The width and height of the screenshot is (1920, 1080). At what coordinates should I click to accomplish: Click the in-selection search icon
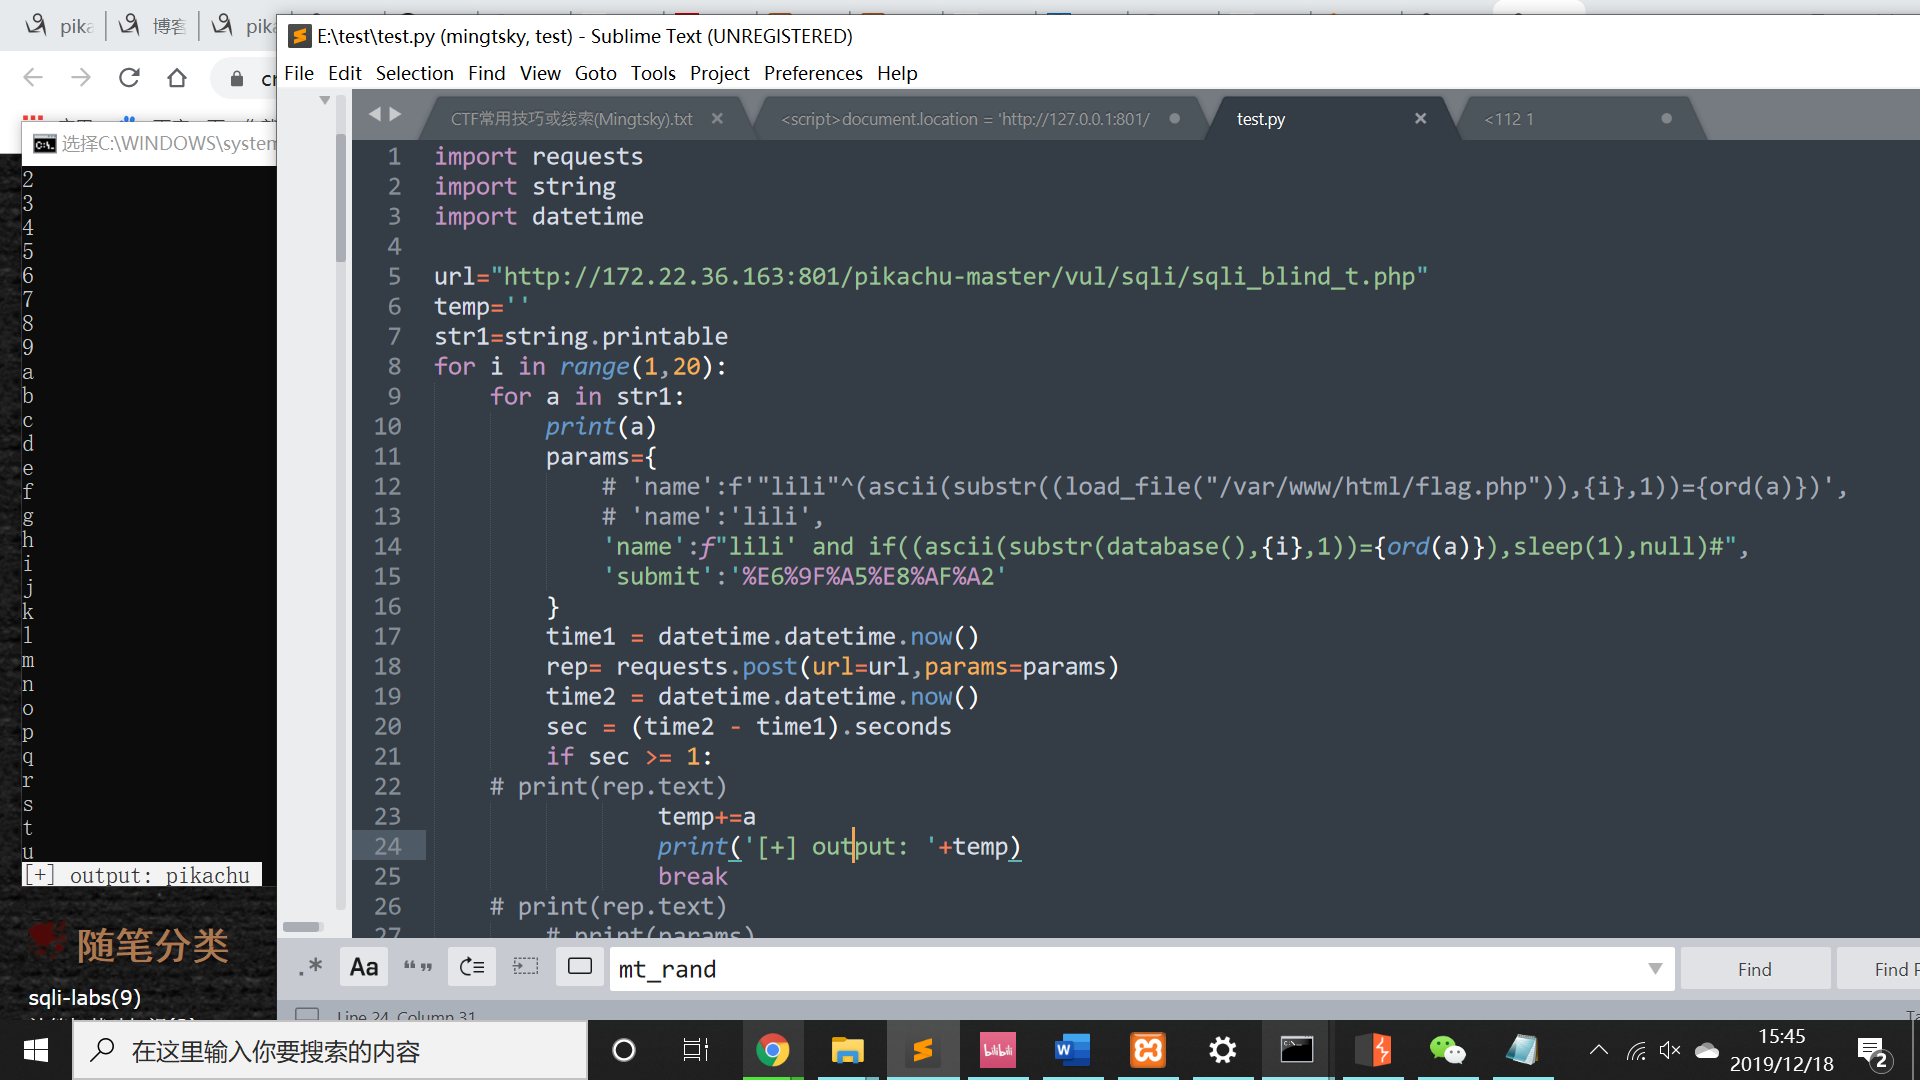point(526,967)
